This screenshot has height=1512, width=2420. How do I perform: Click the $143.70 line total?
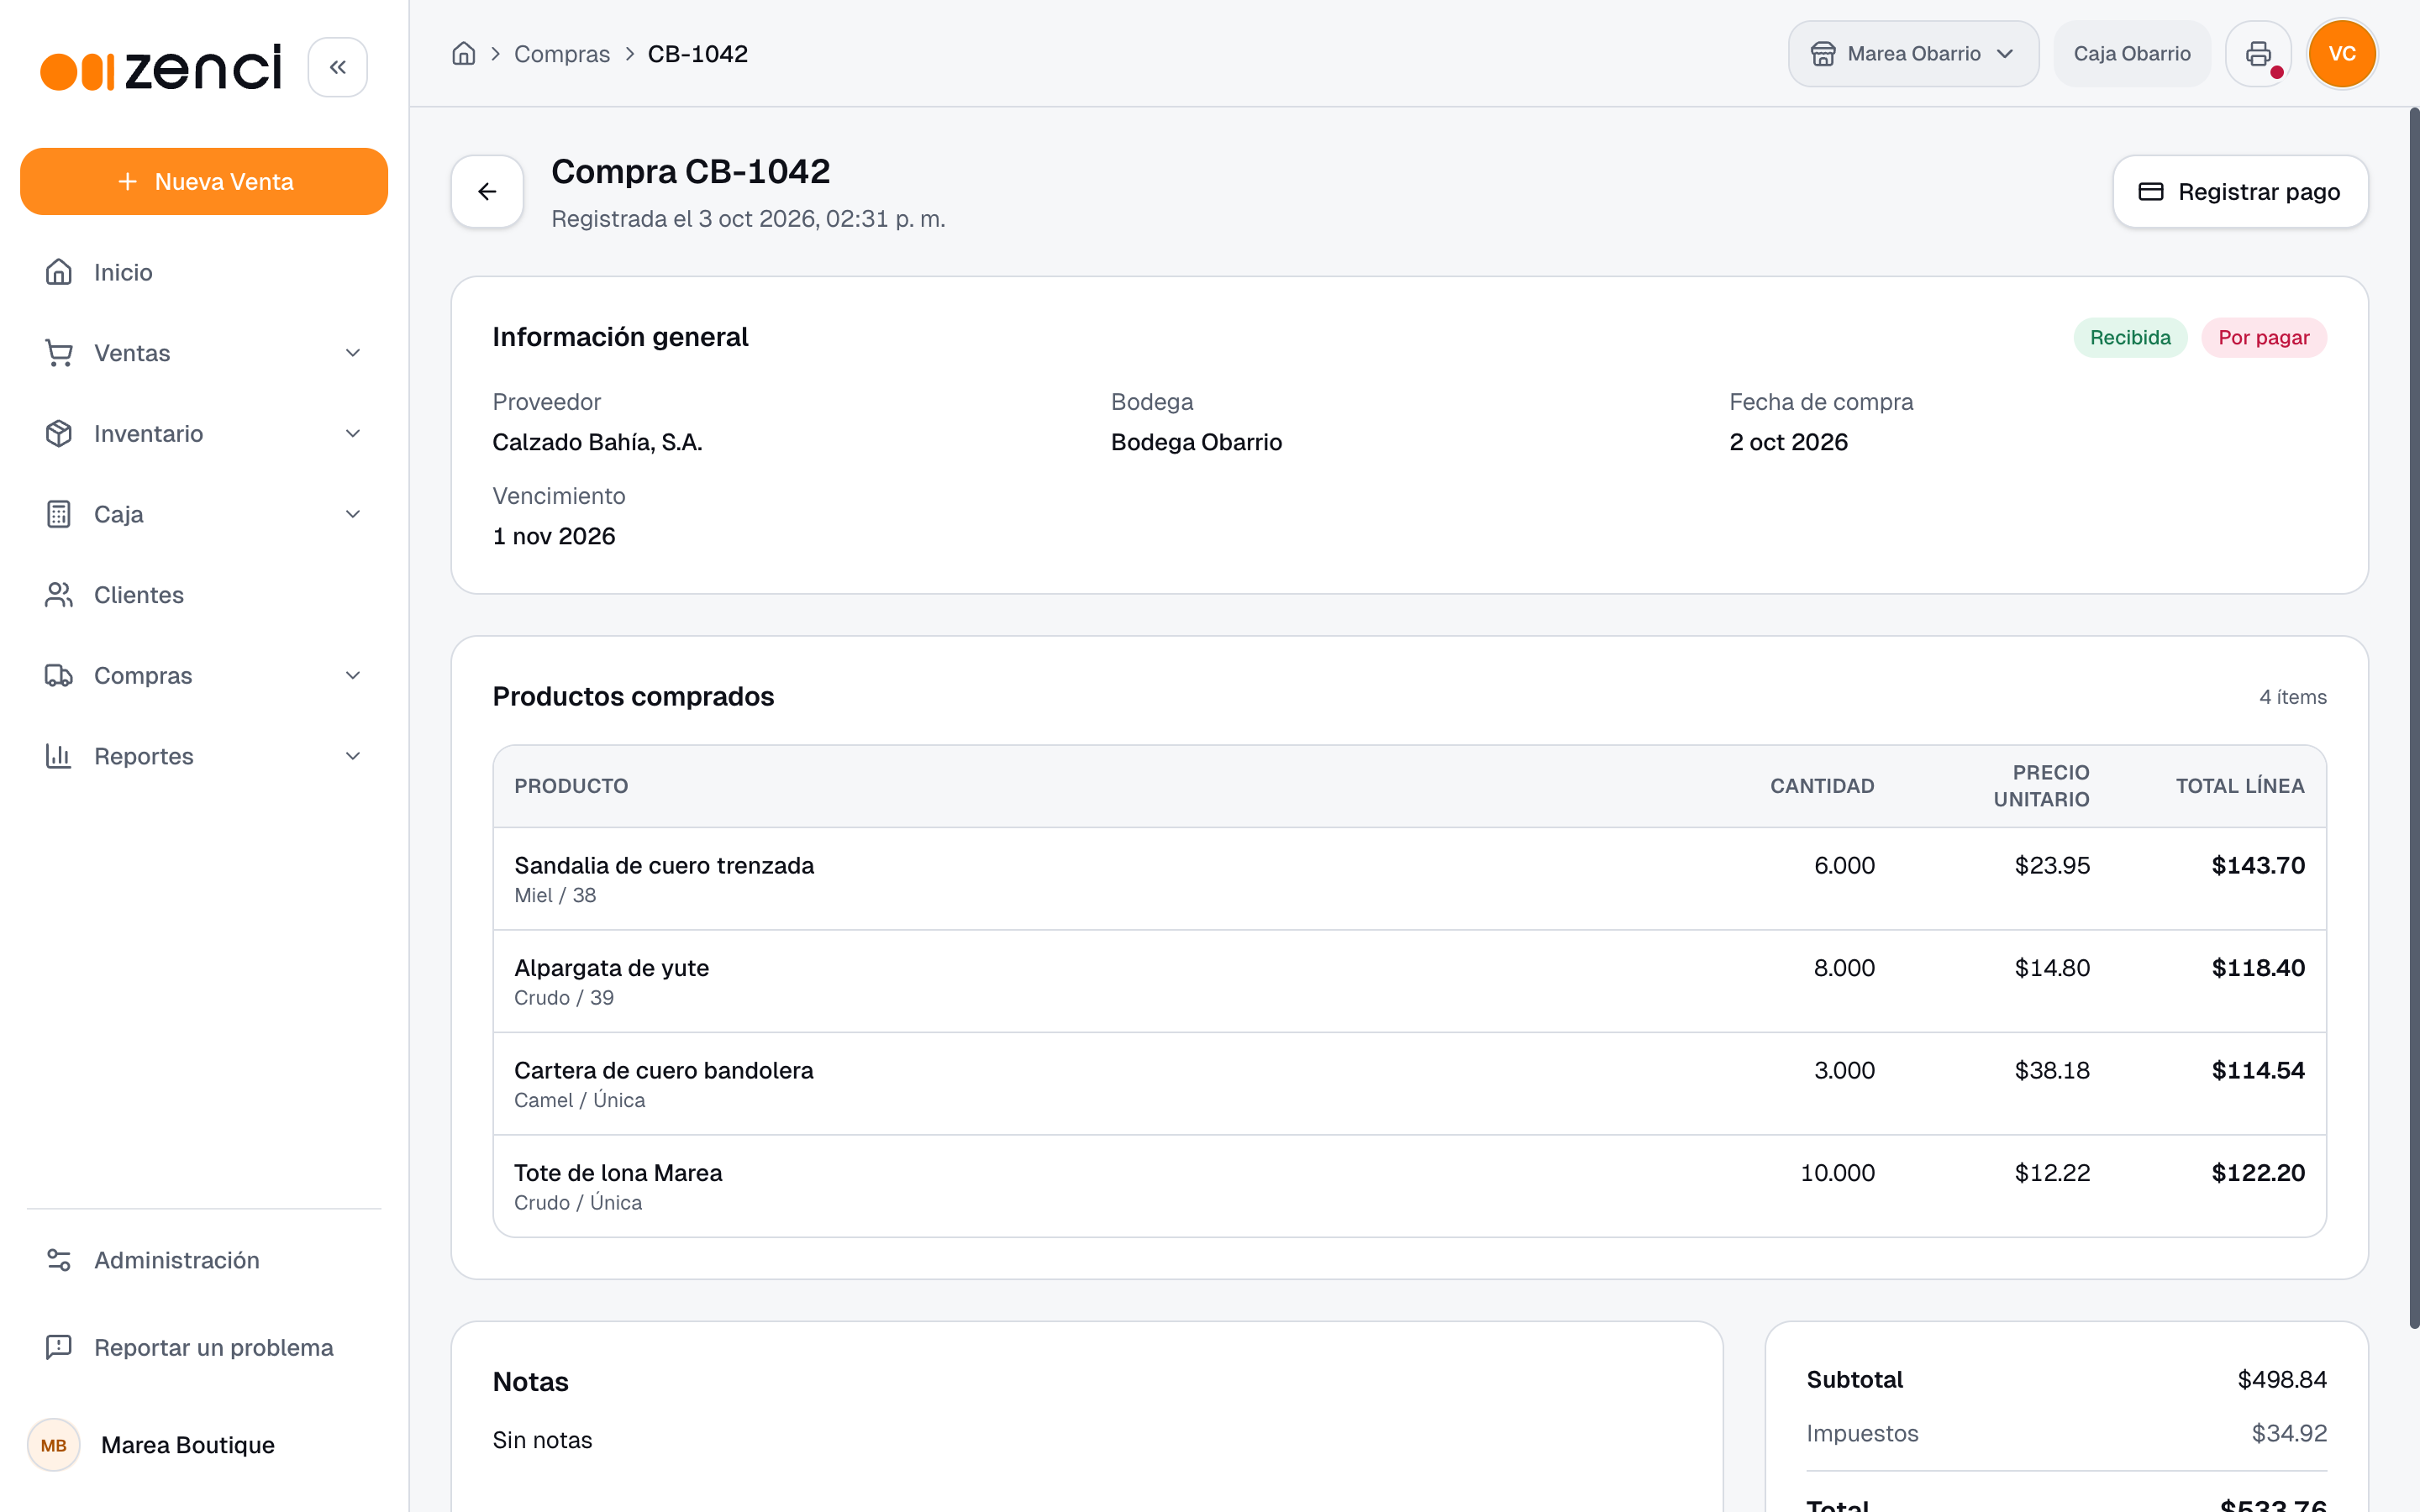tap(2258, 865)
